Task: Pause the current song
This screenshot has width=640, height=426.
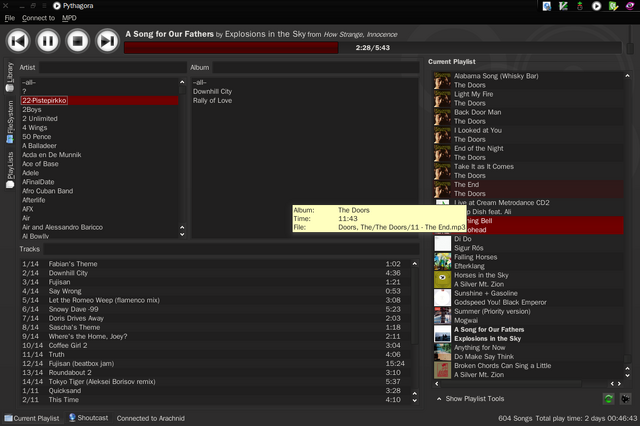Action: point(48,41)
